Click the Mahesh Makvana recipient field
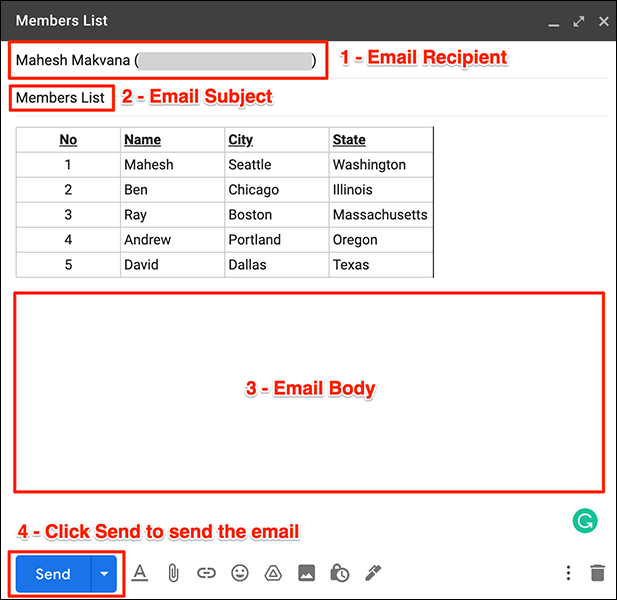The width and height of the screenshot is (617, 600). (x=166, y=61)
